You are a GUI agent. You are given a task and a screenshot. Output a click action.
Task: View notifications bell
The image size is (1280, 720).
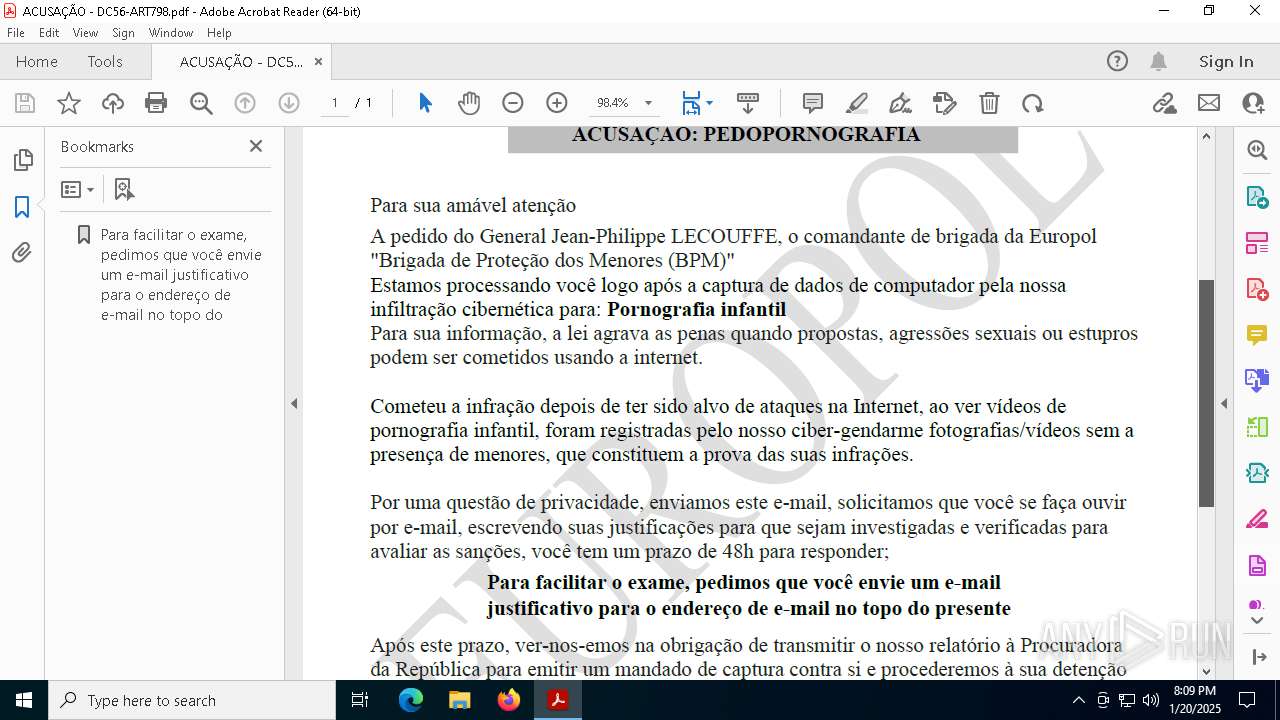point(1158,62)
